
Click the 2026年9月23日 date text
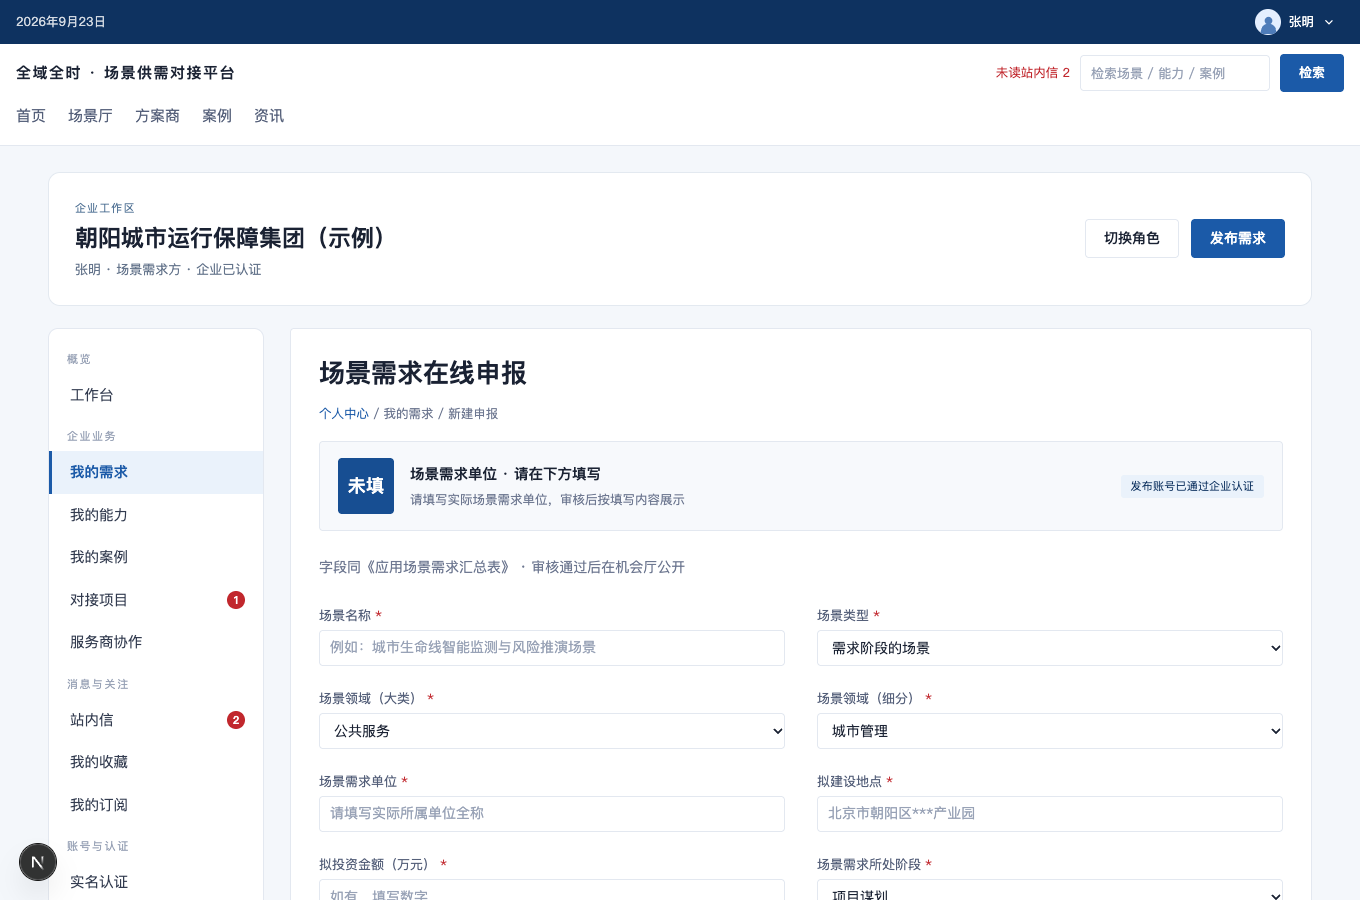pyautogui.click(x=61, y=22)
